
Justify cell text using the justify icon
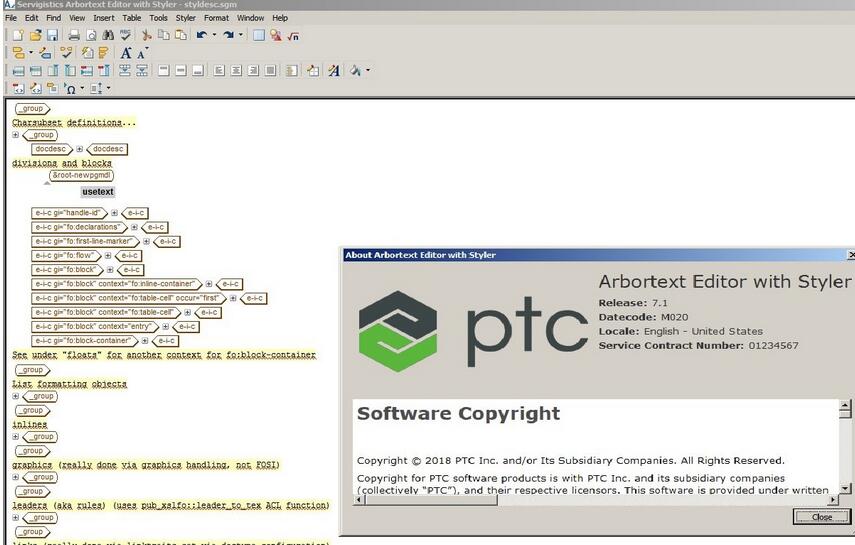270,70
